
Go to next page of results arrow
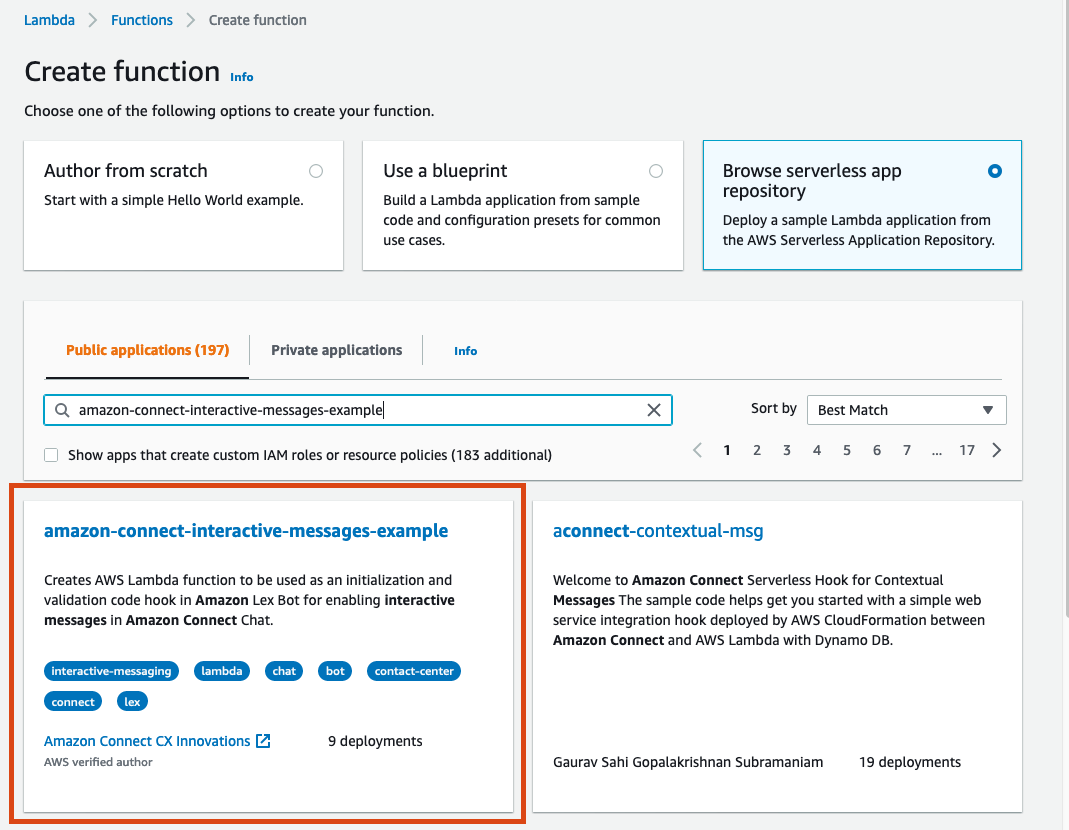pos(997,450)
